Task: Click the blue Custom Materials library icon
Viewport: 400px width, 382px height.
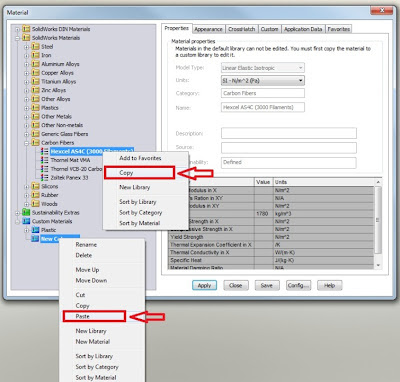Action: coord(26,221)
